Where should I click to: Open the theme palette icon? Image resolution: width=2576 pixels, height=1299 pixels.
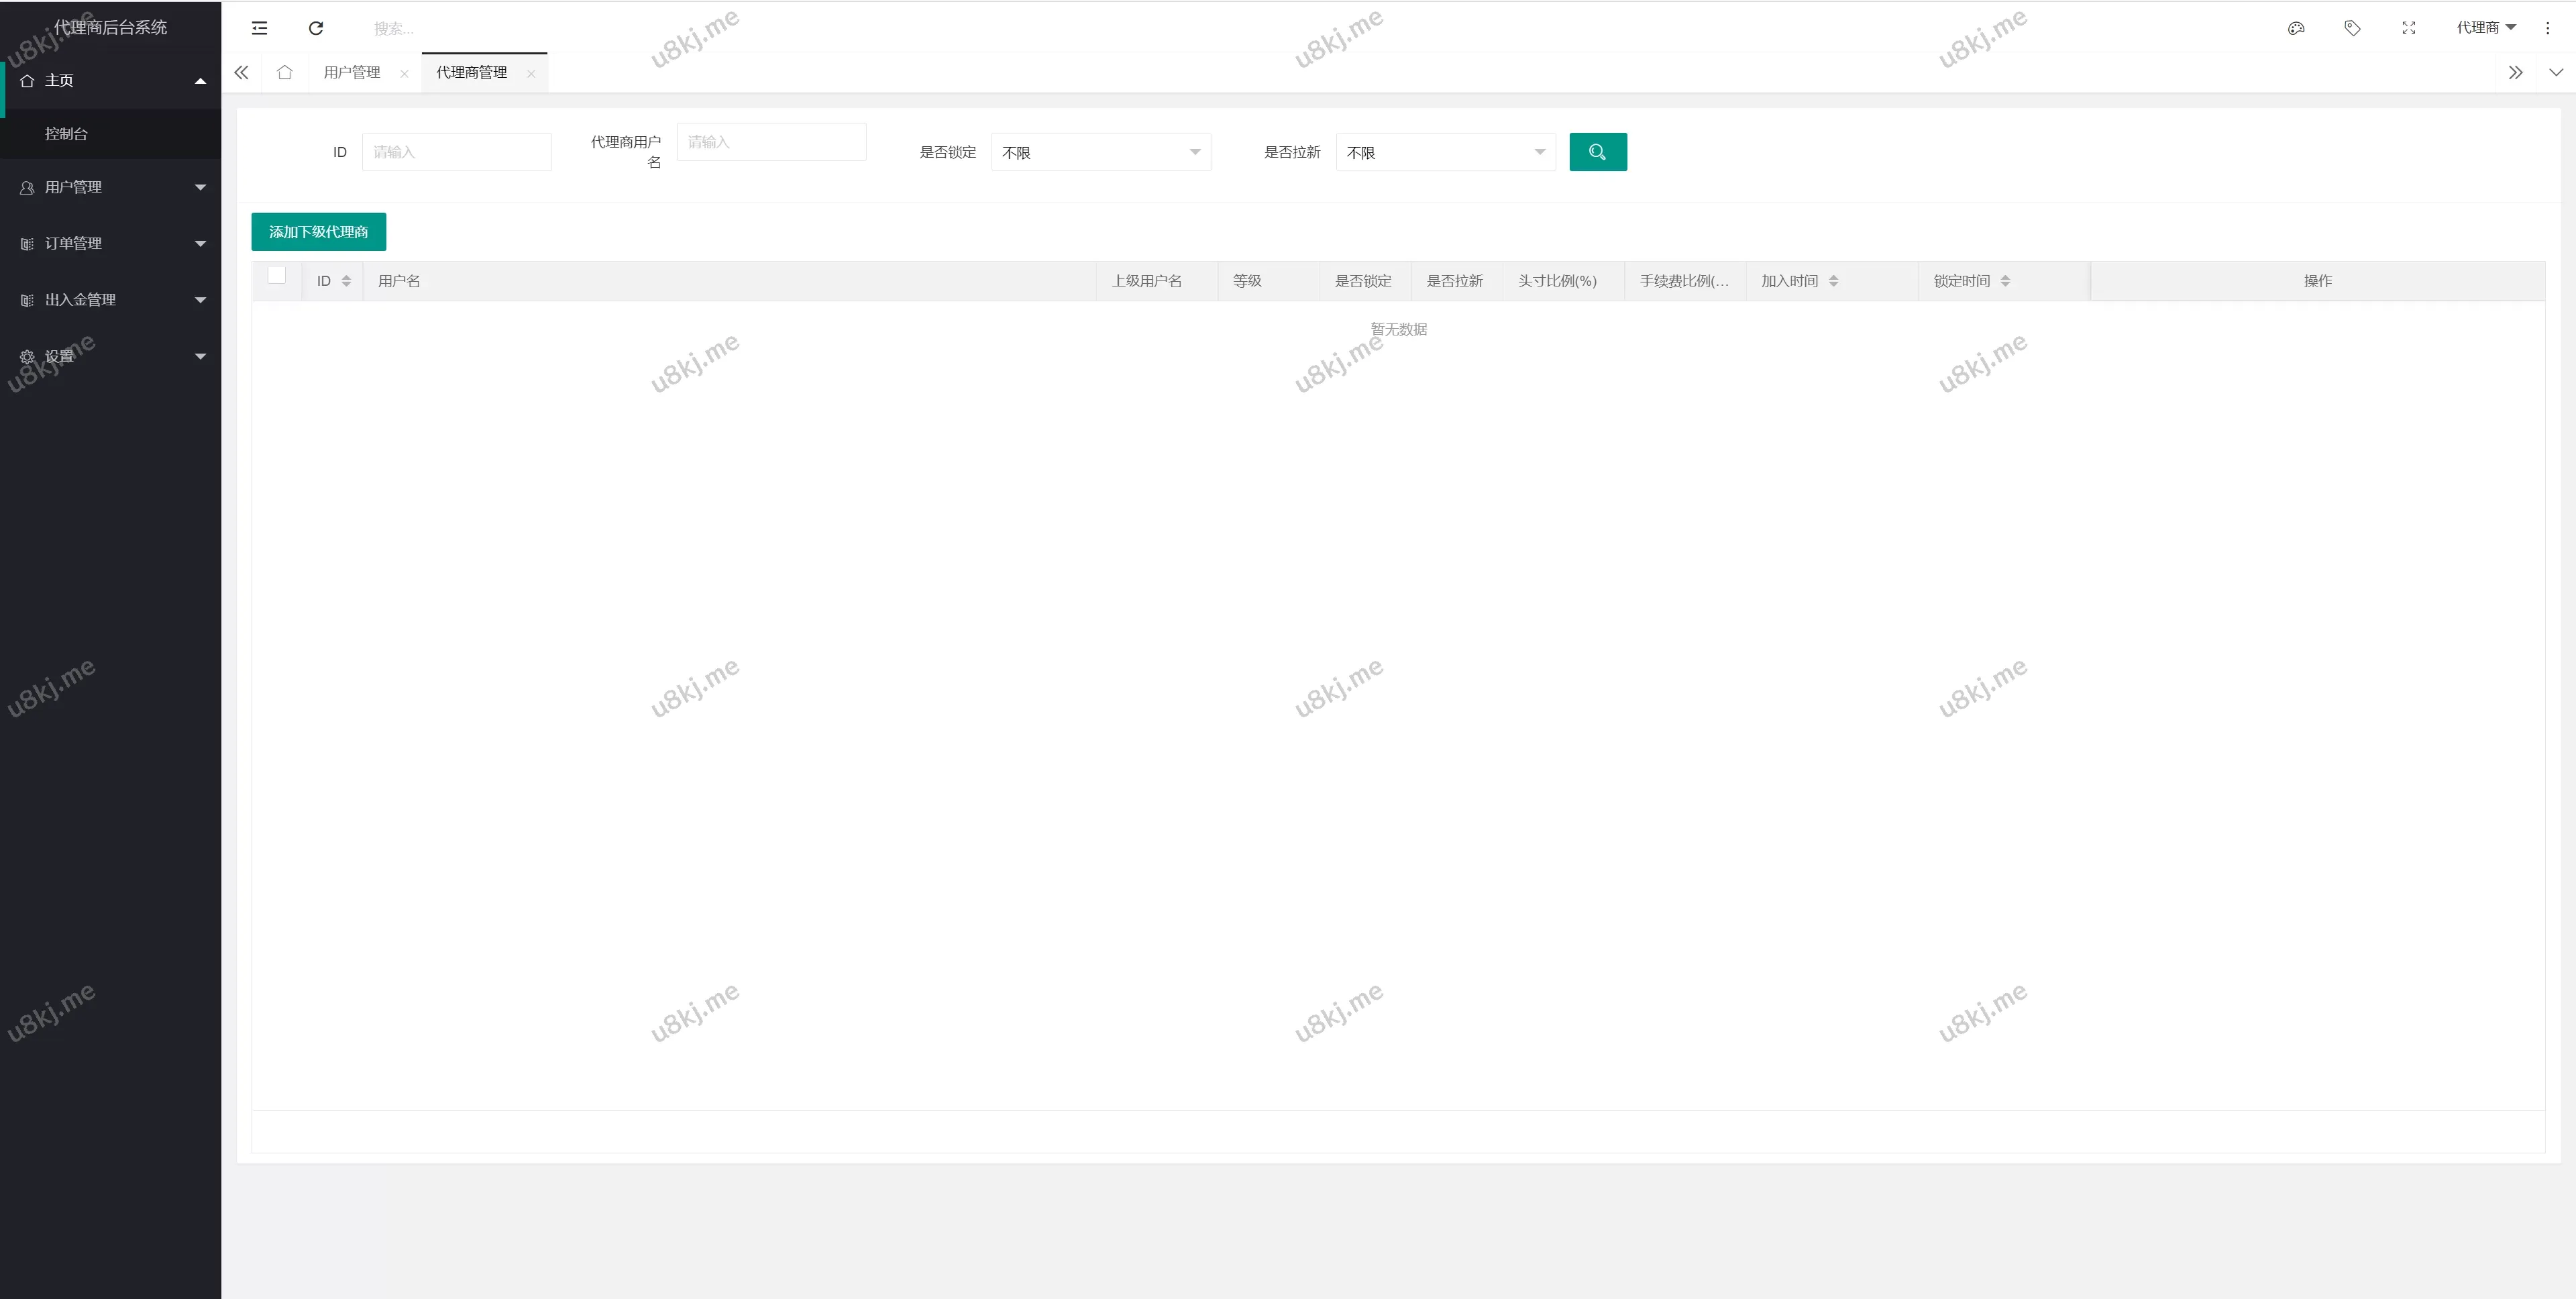pyautogui.click(x=2295, y=28)
